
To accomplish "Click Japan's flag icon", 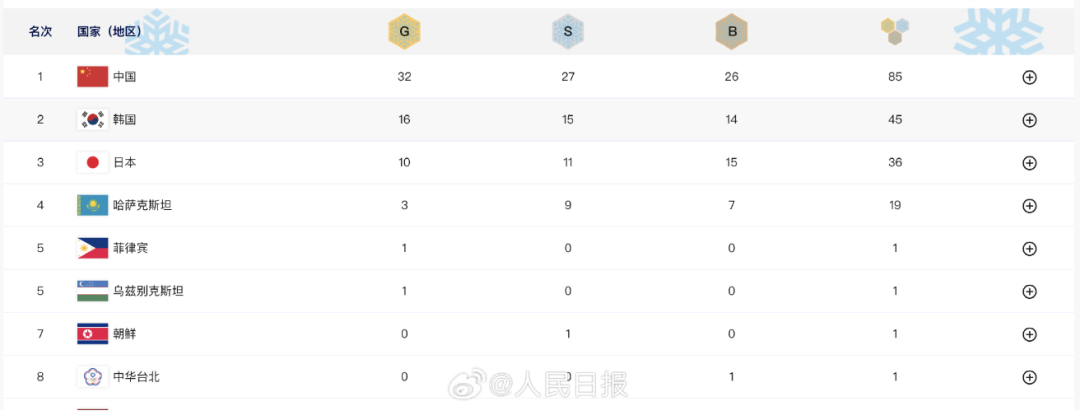I will pyautogui.click(x=92, y=162).
